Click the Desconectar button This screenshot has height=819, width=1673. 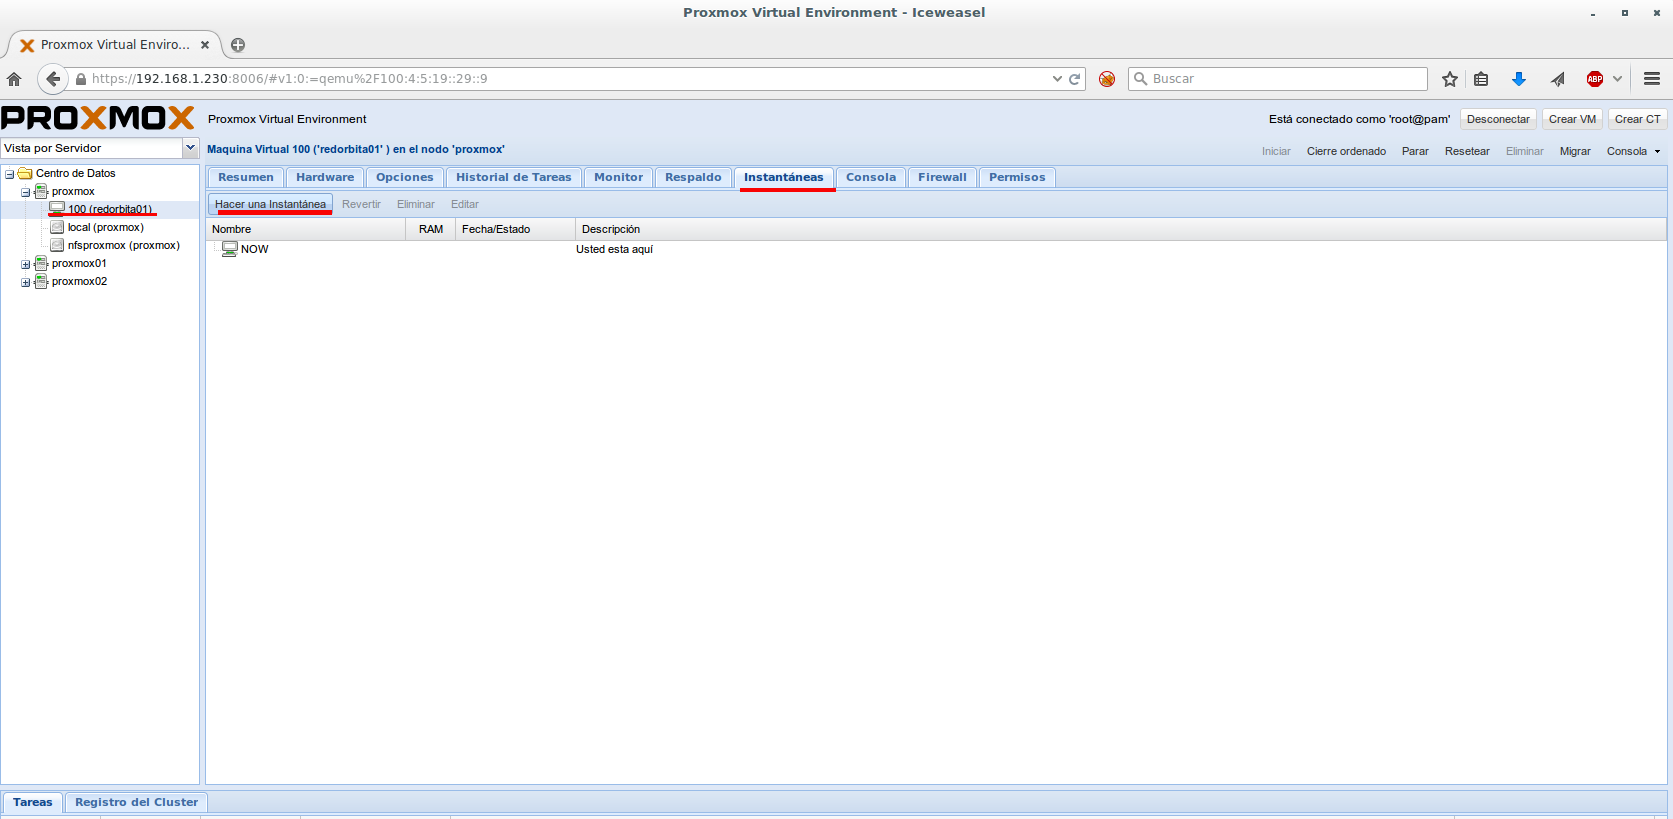pos(1498,119)
